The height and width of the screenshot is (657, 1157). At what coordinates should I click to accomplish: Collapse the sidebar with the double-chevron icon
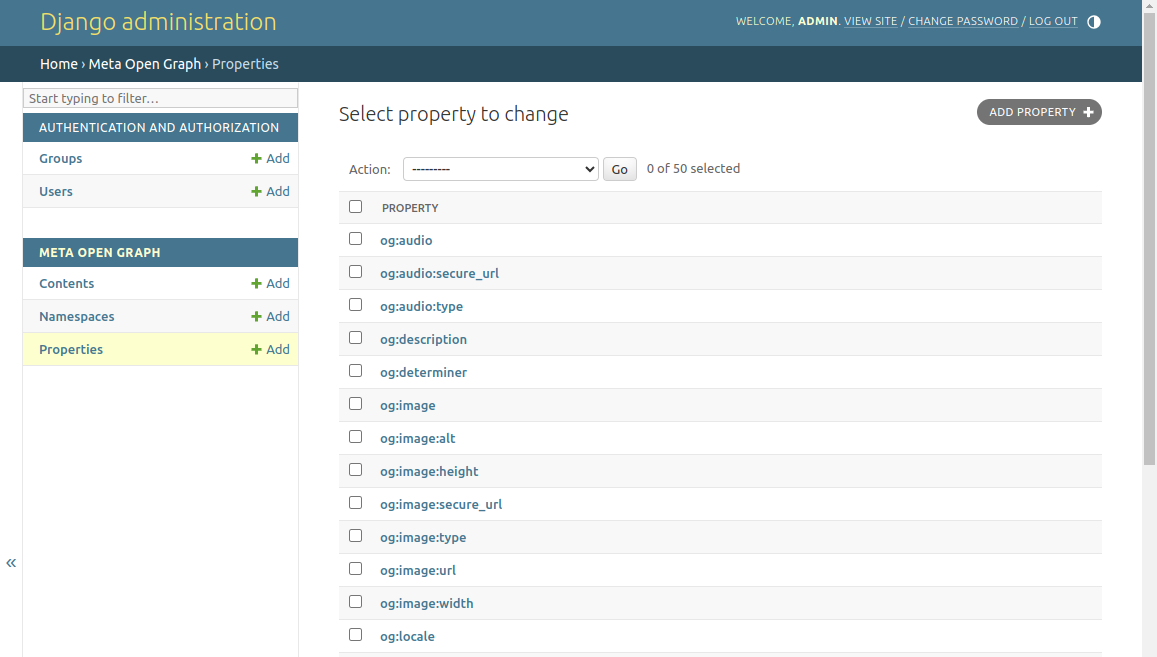[x=11, y=563]
